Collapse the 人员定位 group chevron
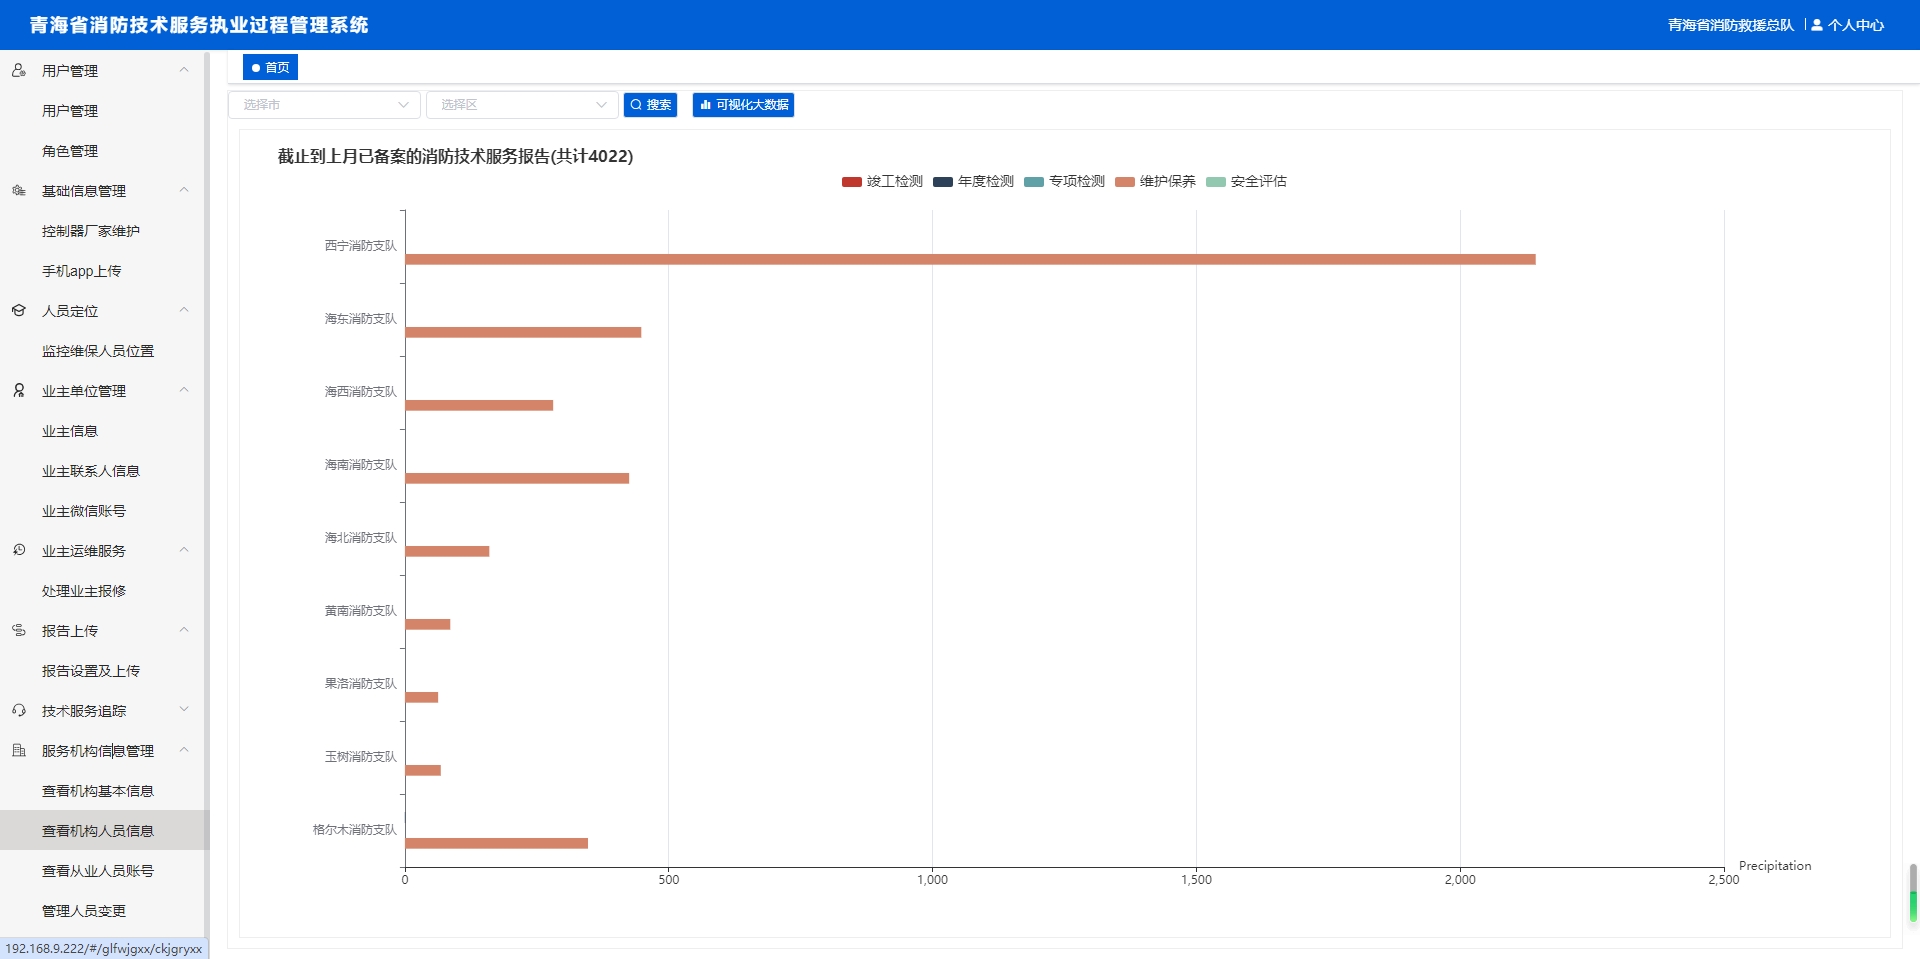The width and height of the screenshot is (1920, 959). point(184,310)
